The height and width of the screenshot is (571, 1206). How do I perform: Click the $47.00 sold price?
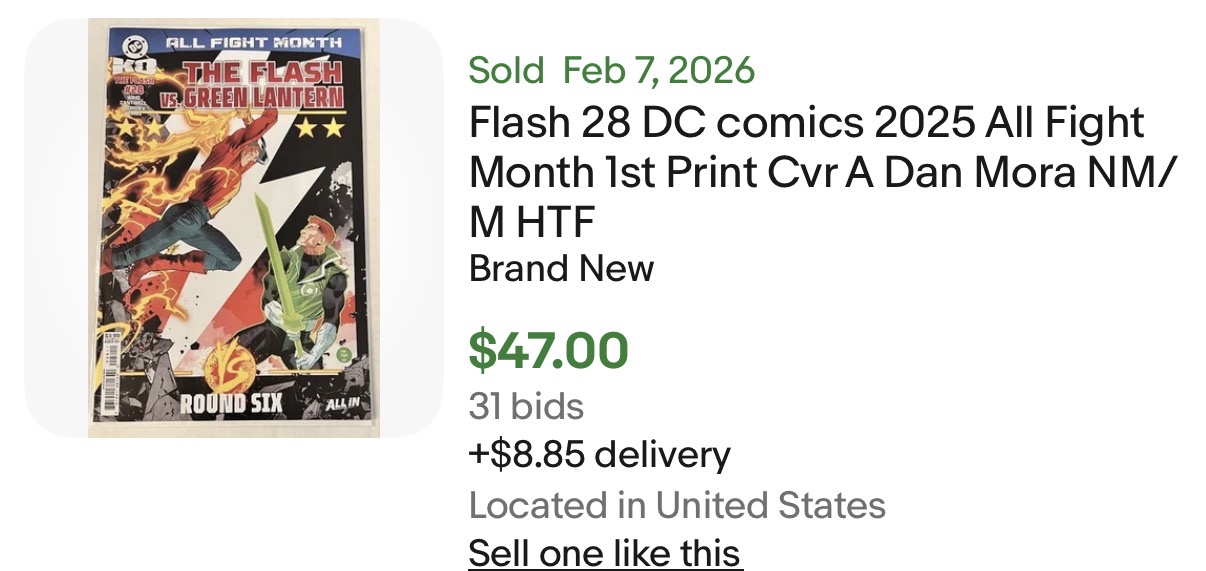point(548,349)
